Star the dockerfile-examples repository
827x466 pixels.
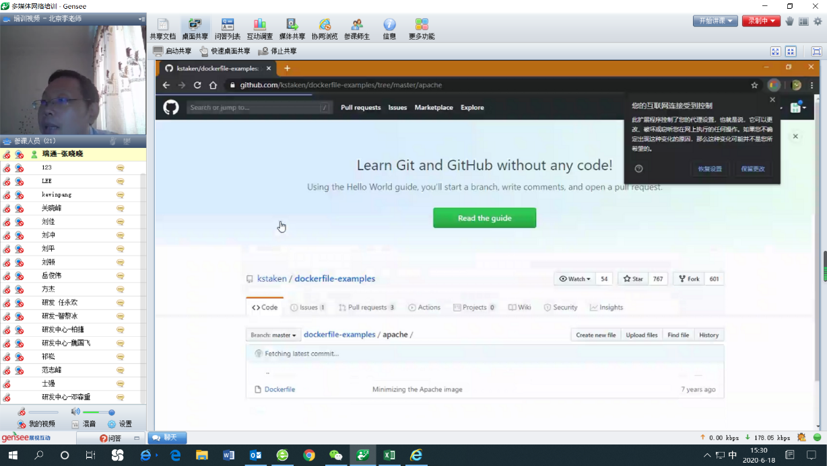[633, 279]
